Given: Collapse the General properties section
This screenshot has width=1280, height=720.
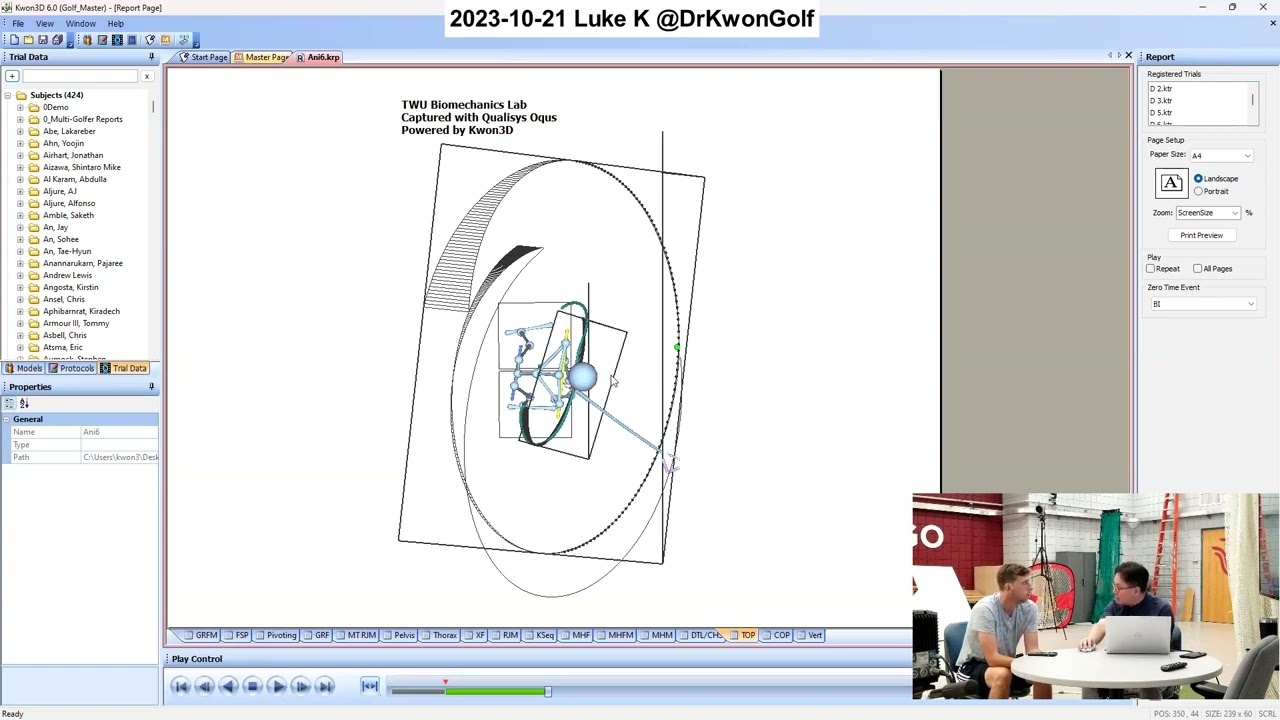Looking at the screenshot, I should pyautogui.click(x=8, y=419).
